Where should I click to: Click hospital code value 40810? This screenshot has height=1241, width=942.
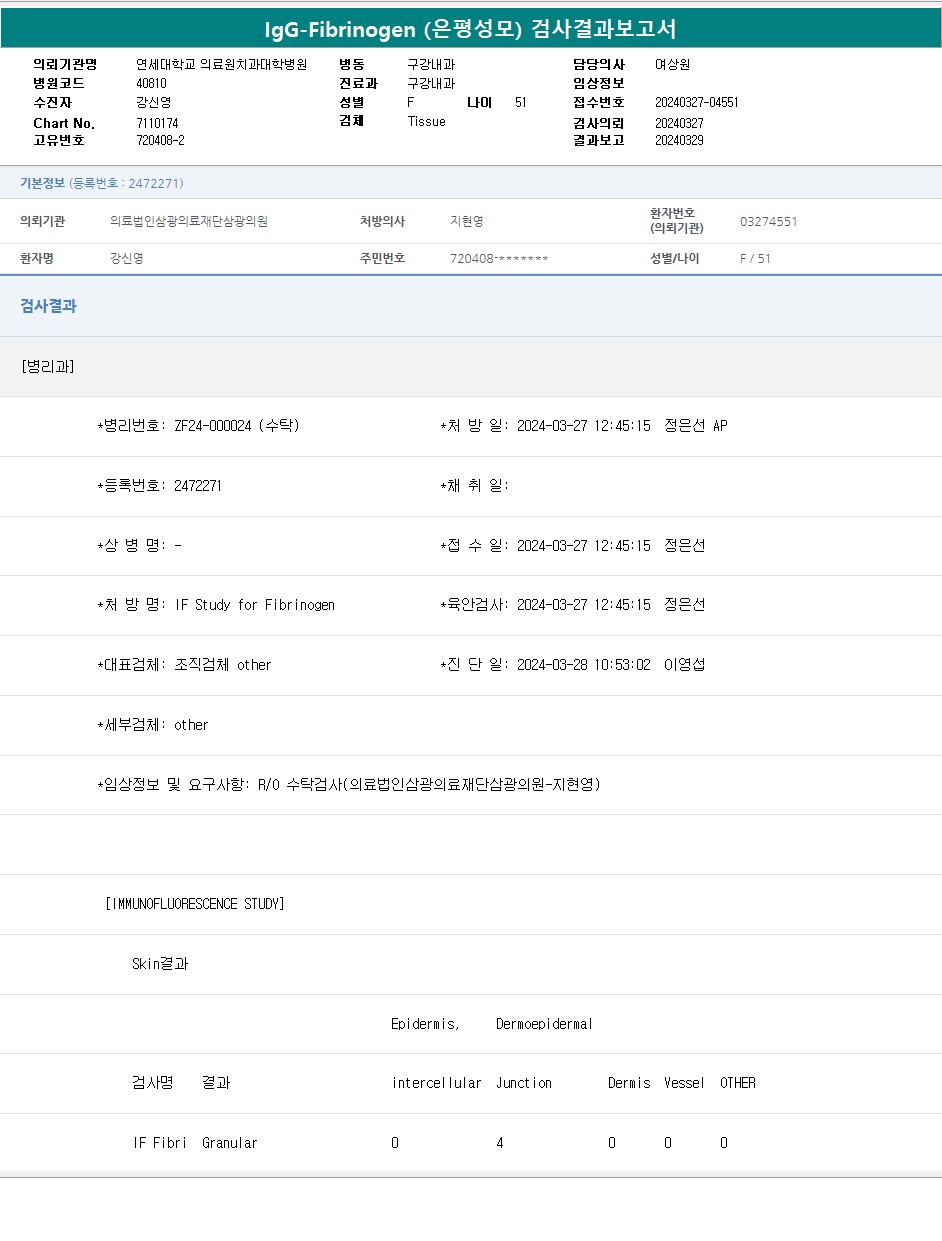point(151,83)
